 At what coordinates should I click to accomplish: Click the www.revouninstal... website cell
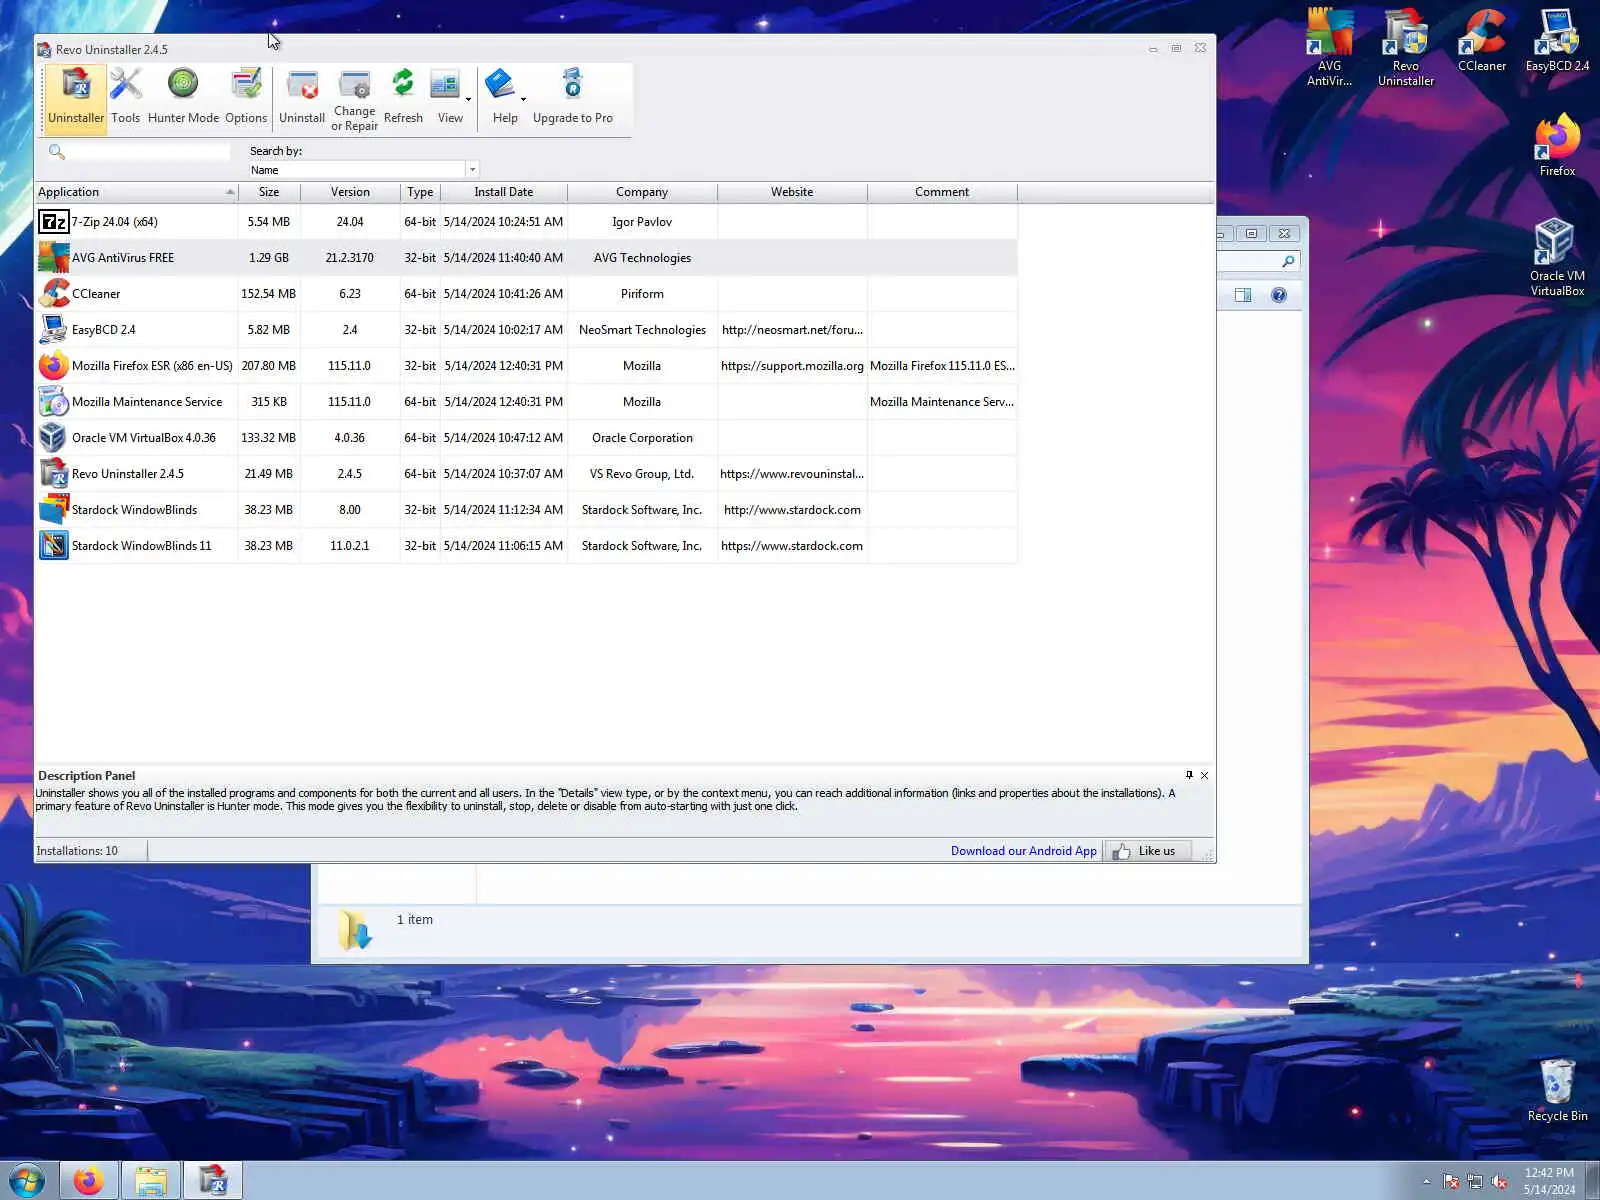[792, 474]
